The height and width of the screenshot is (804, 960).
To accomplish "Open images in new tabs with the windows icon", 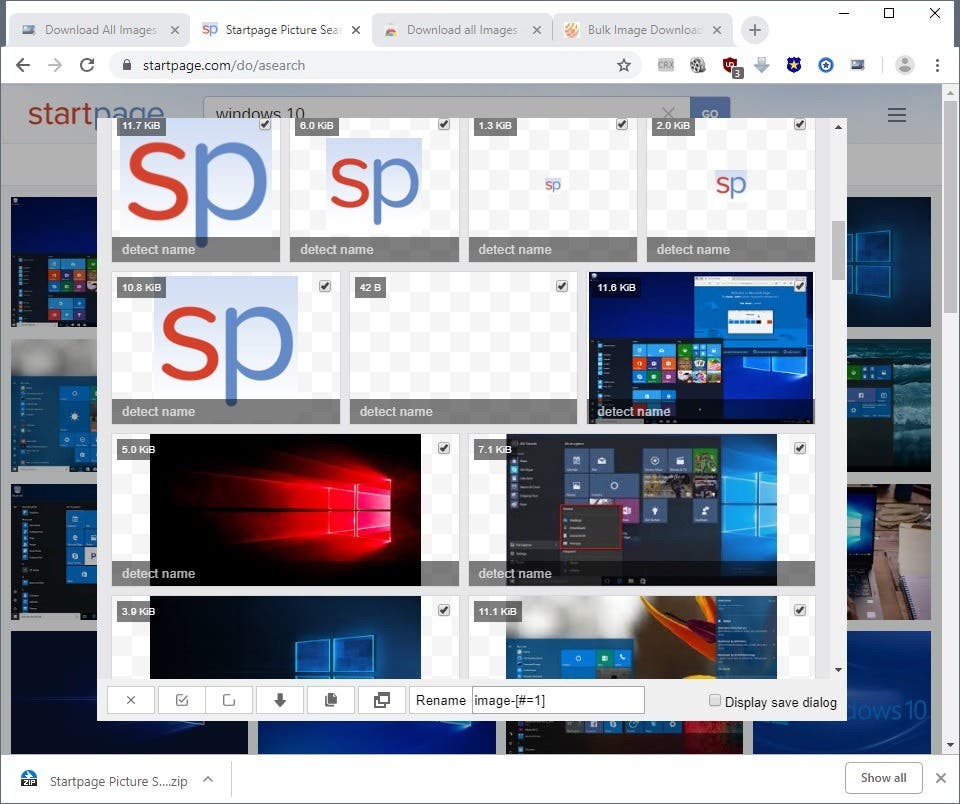I will point(381,700).
